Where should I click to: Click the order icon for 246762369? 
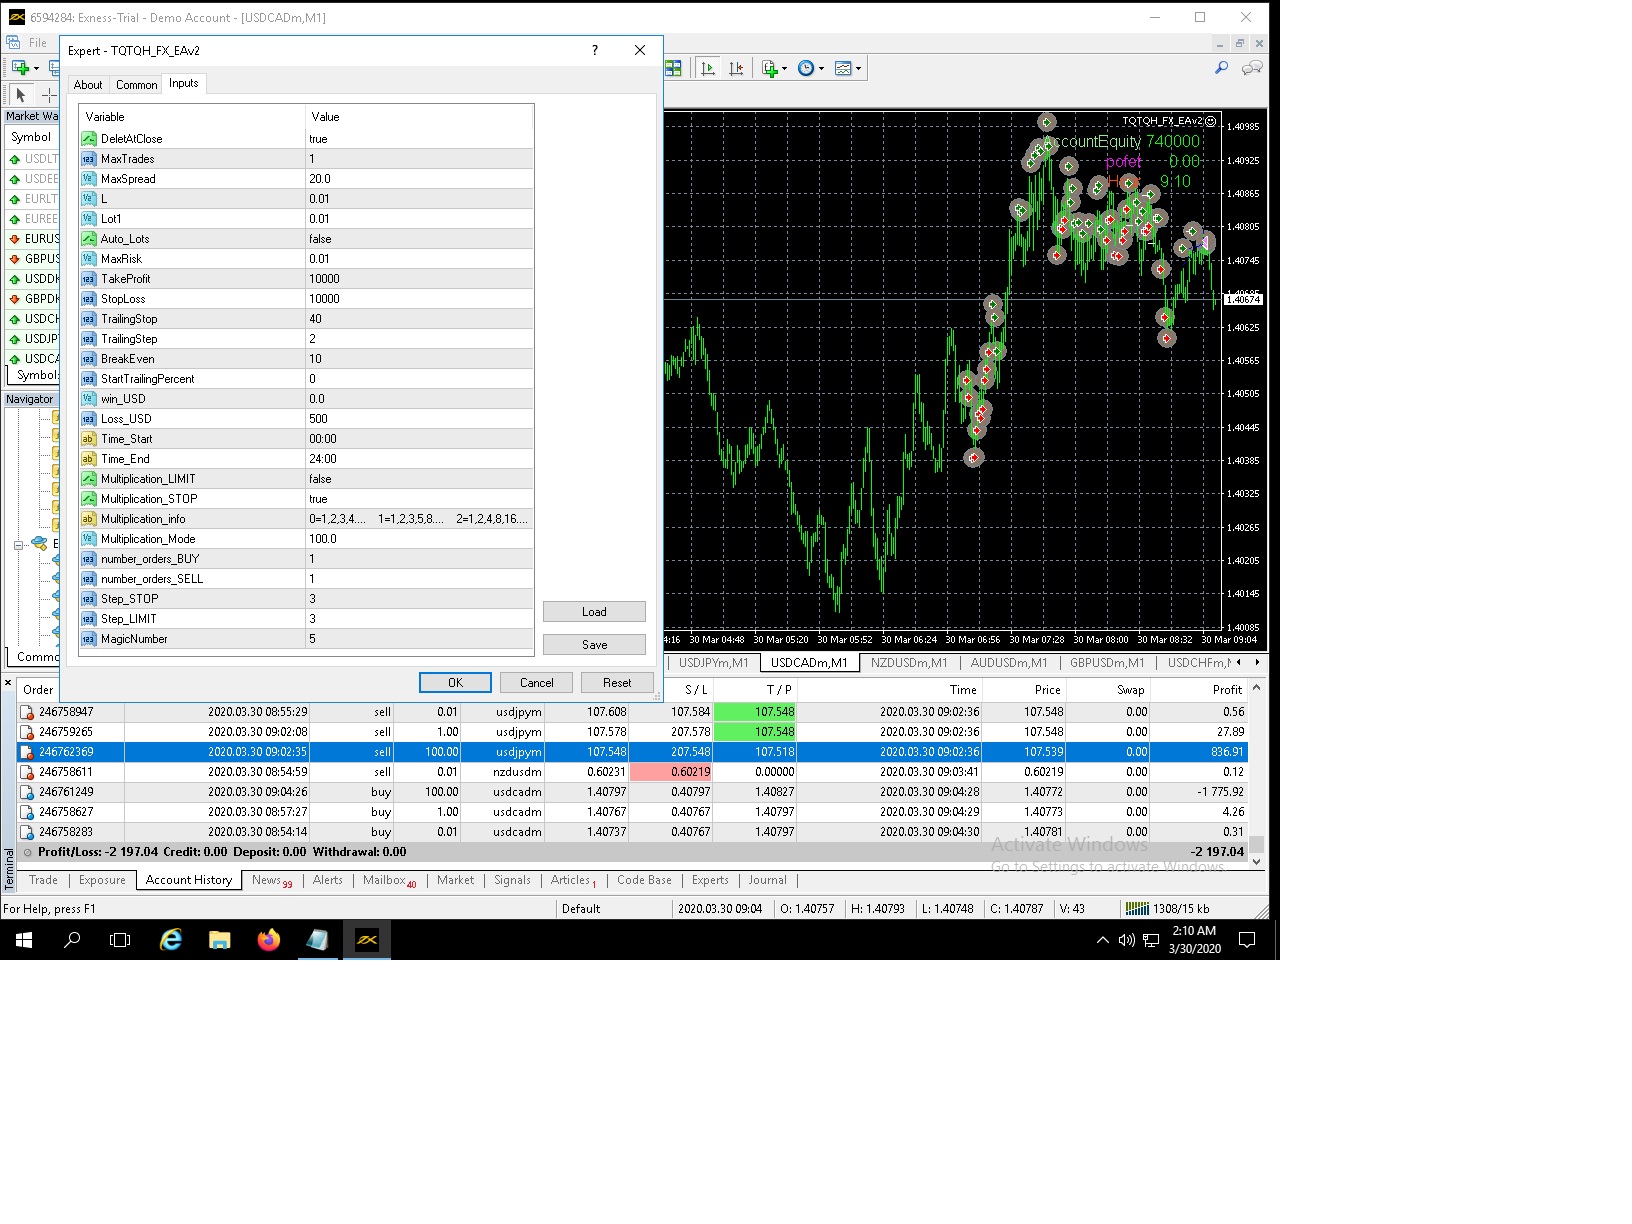(x=27, y=752)
